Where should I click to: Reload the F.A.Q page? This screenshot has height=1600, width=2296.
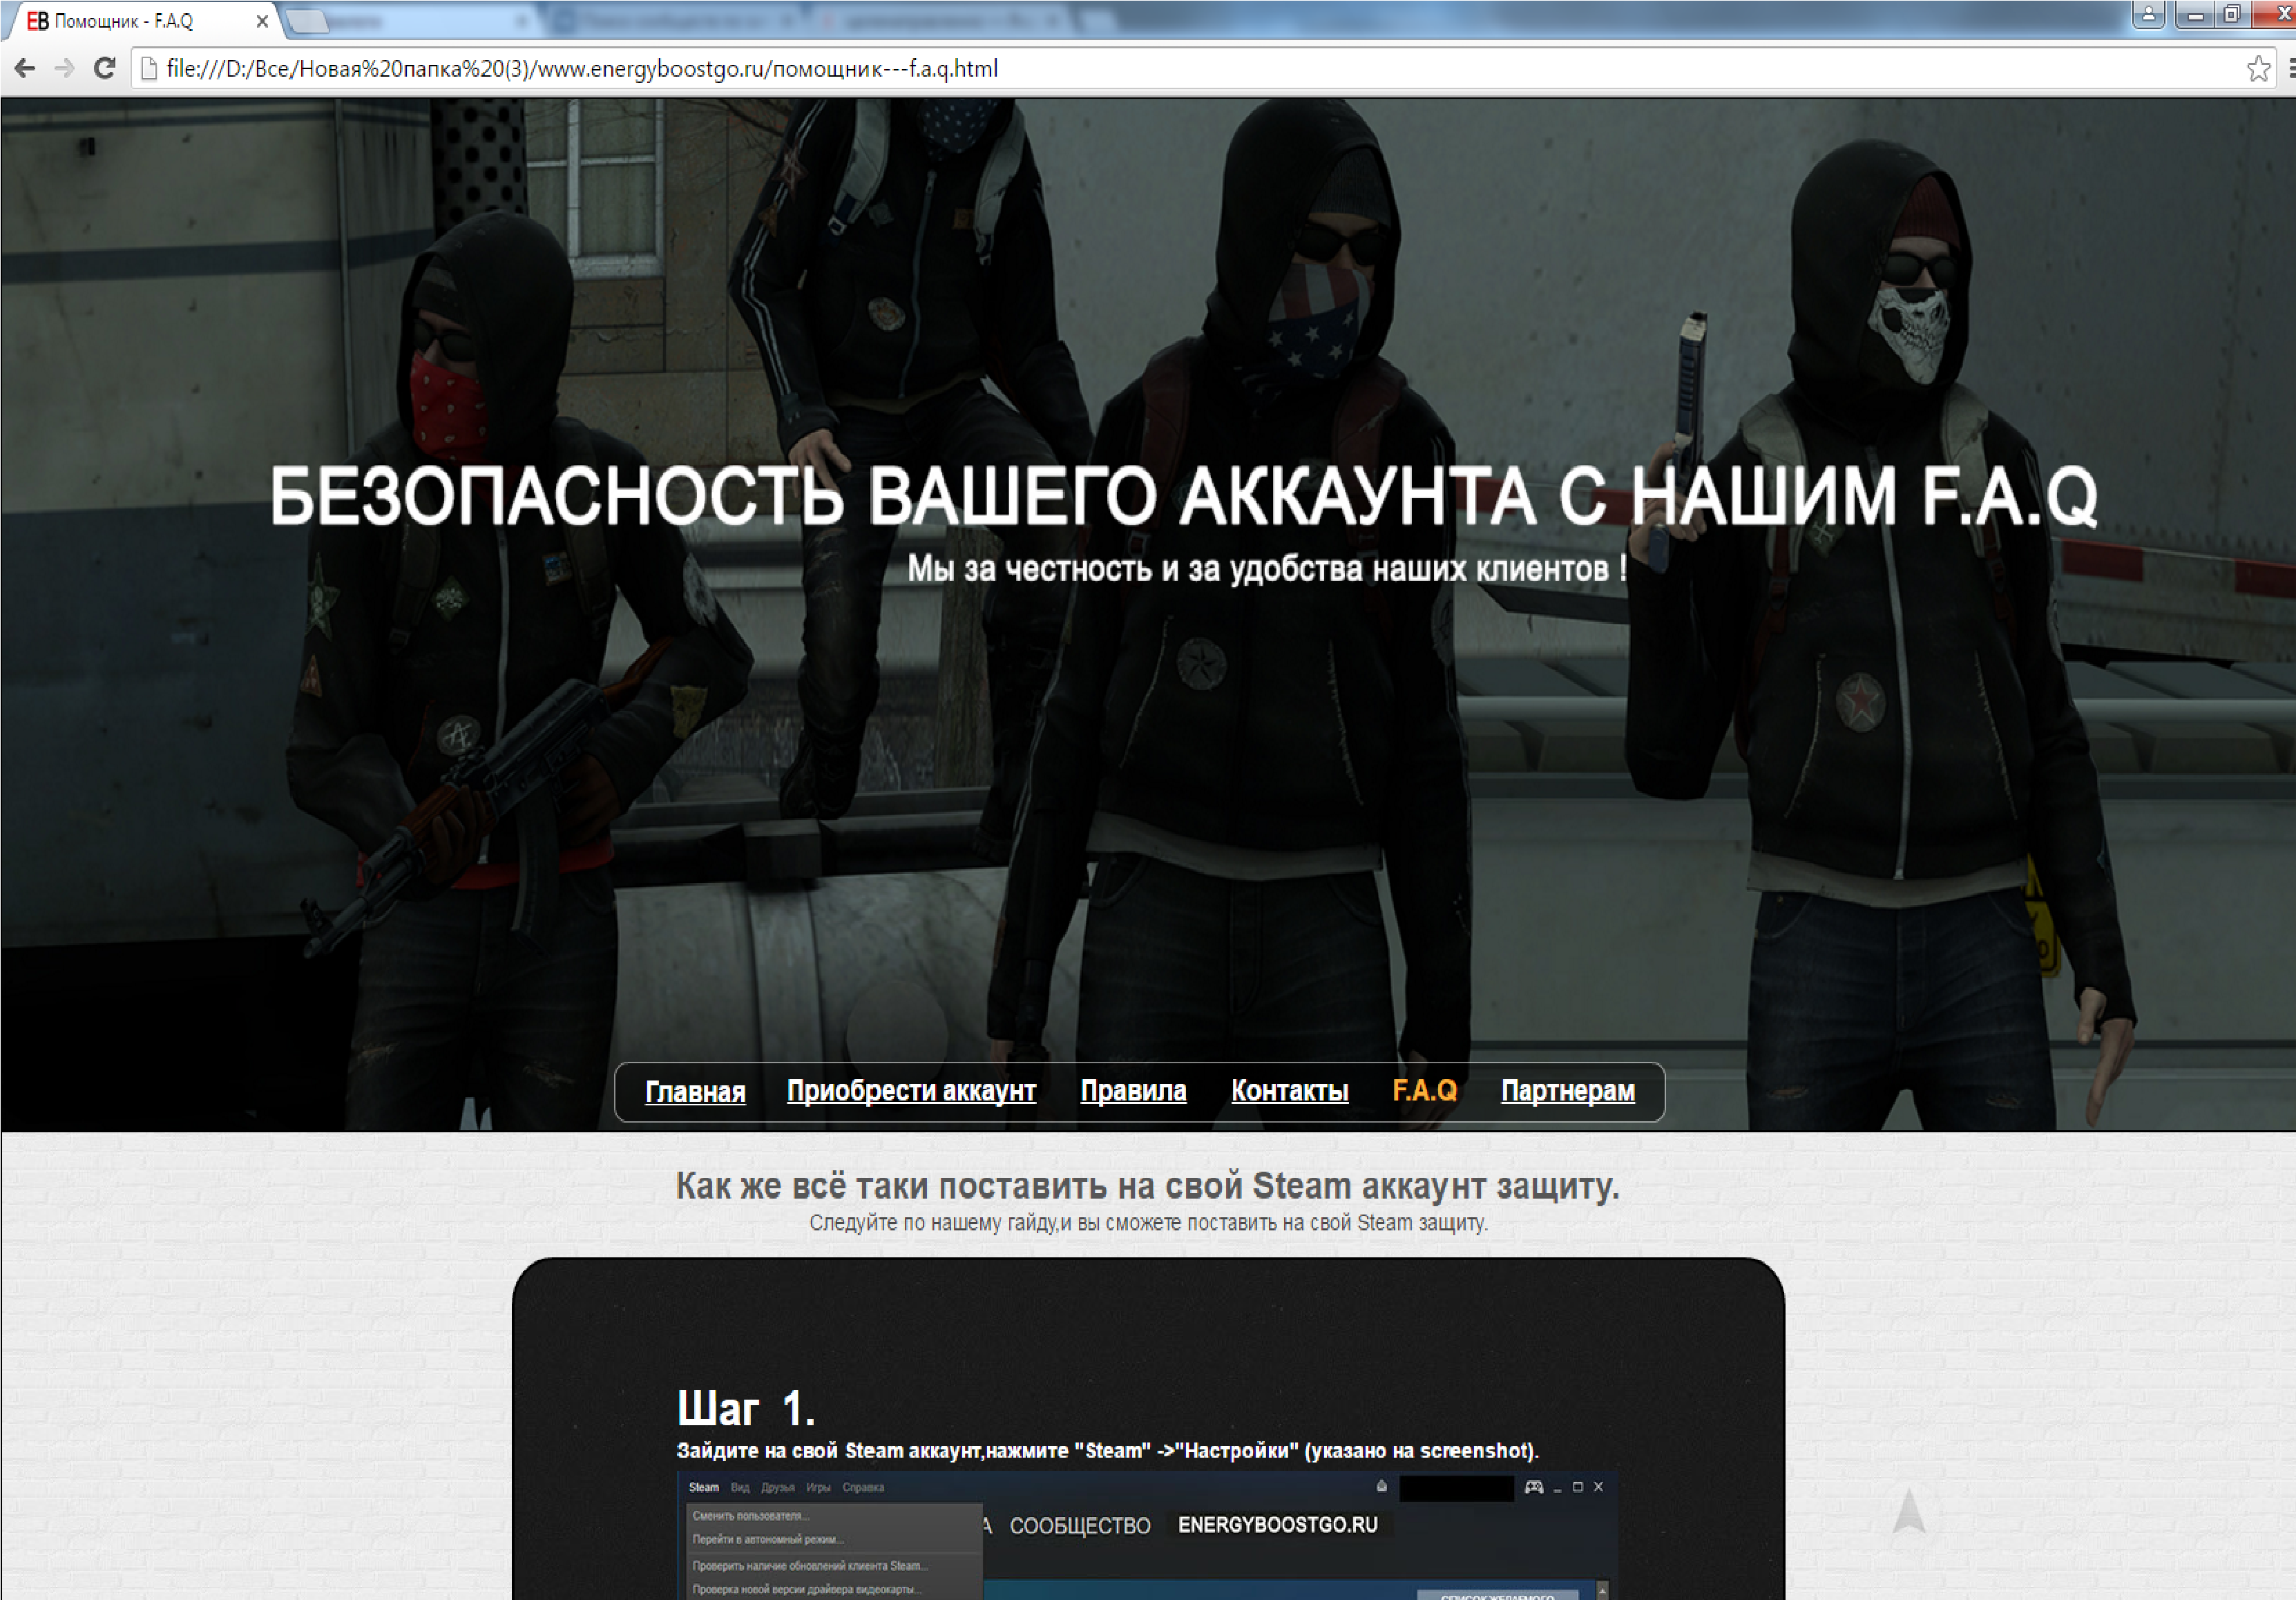coord(105,68)
